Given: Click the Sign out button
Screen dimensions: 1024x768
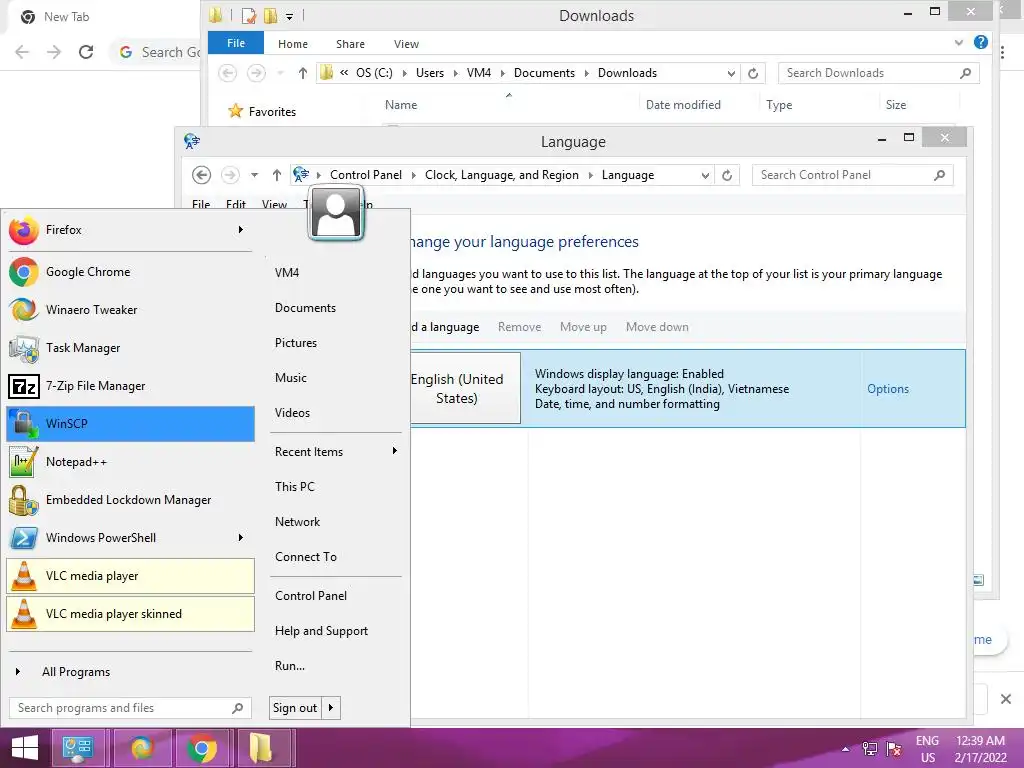Looking at the screenshot, I should (295, 708).
